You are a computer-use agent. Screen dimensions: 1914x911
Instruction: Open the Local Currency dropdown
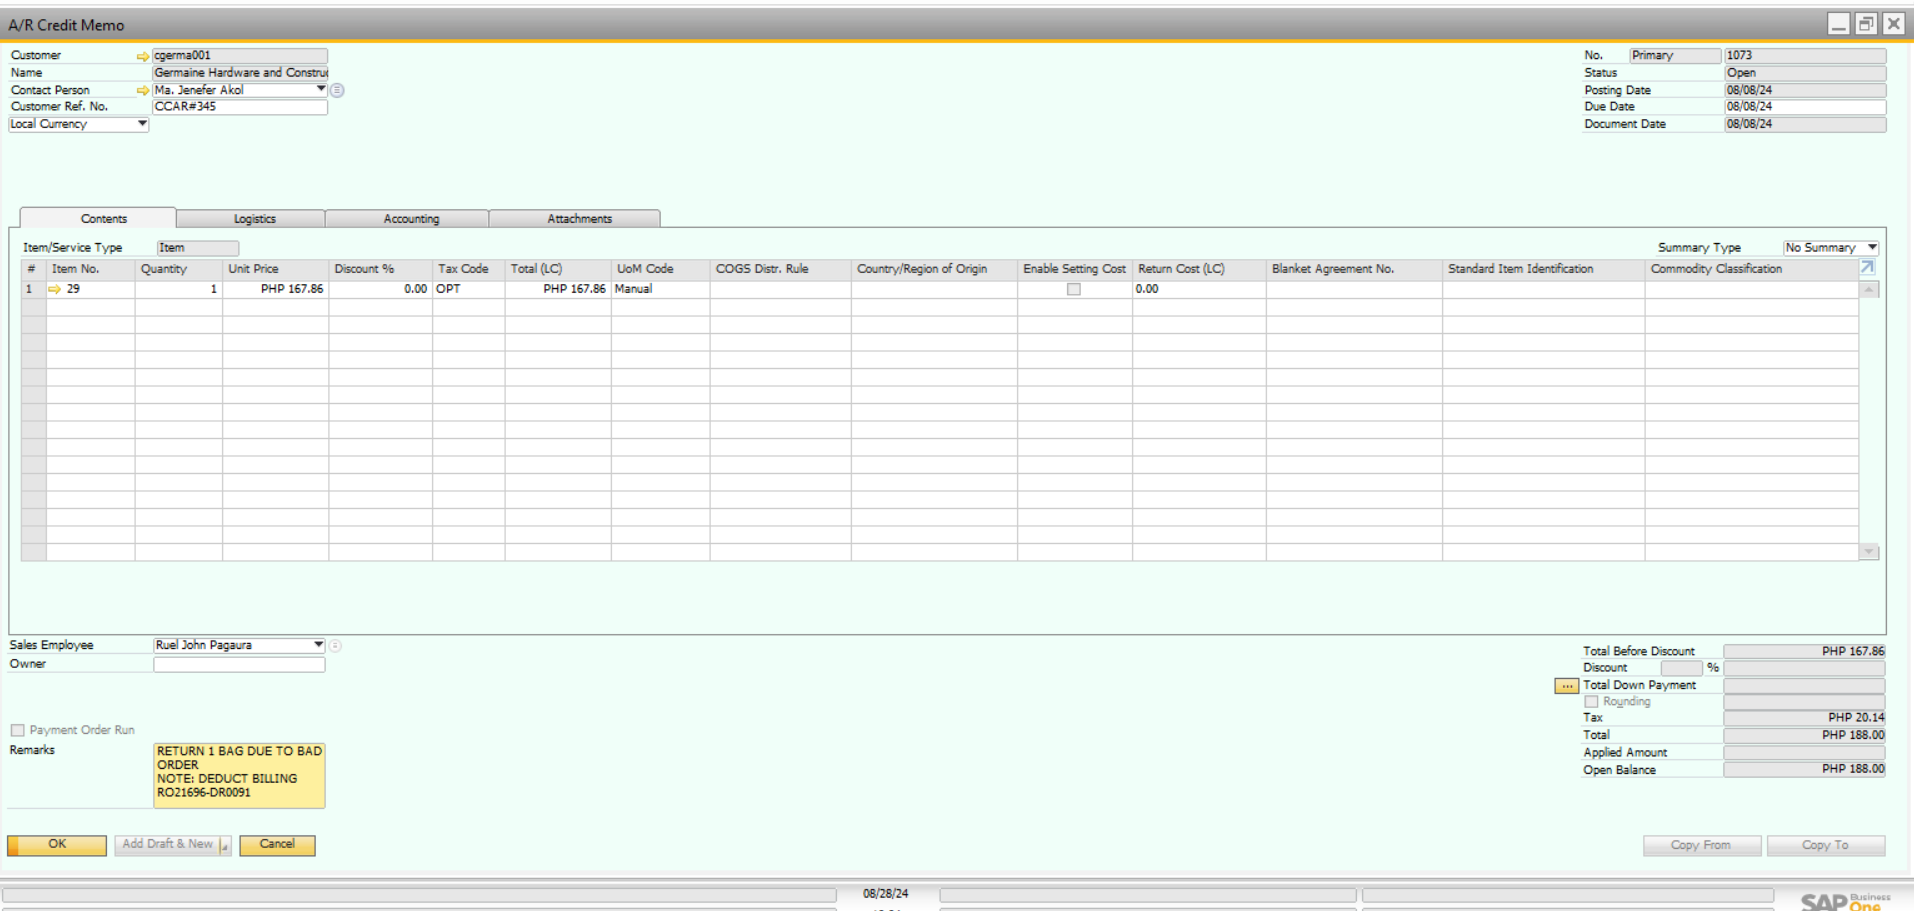click(141, 124)
